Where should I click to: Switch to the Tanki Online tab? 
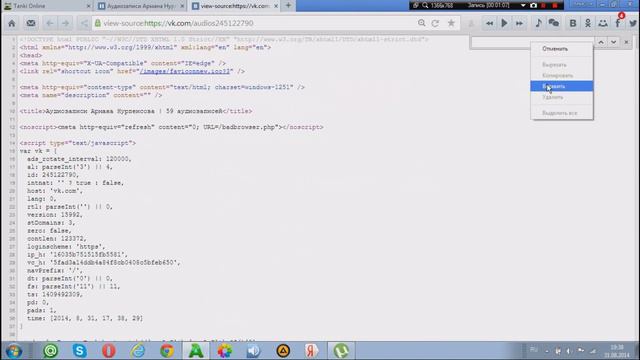(47, 6)
